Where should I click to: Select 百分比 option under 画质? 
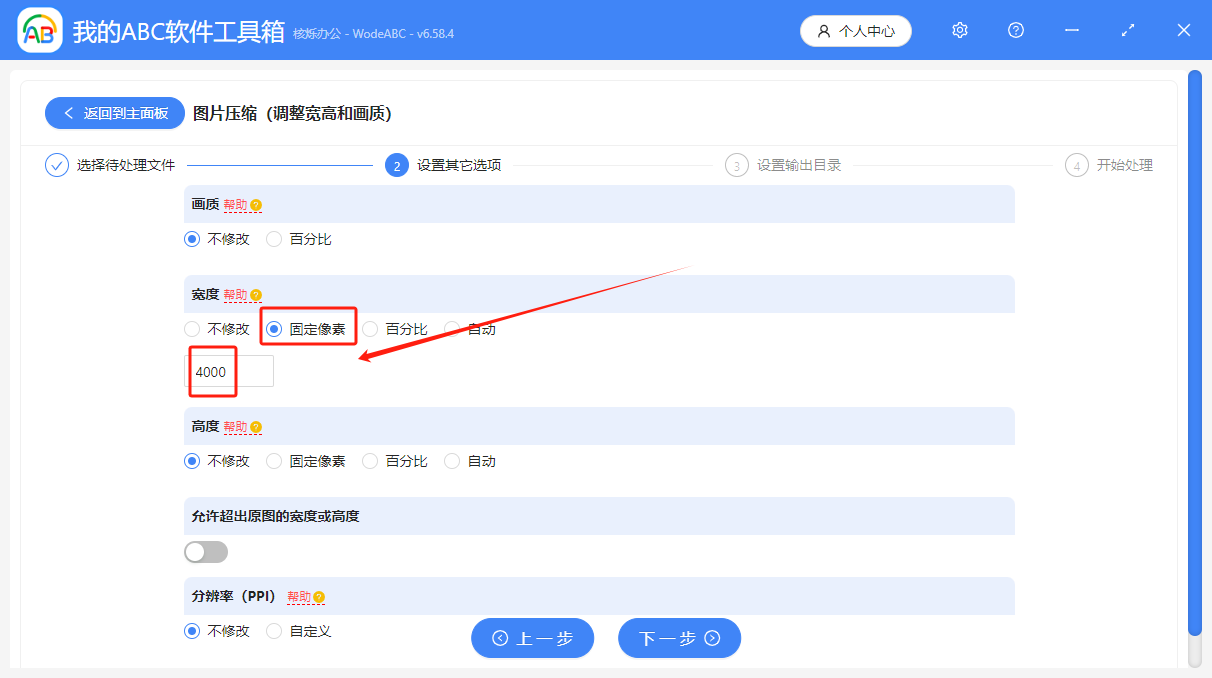(x=275, y=239)
